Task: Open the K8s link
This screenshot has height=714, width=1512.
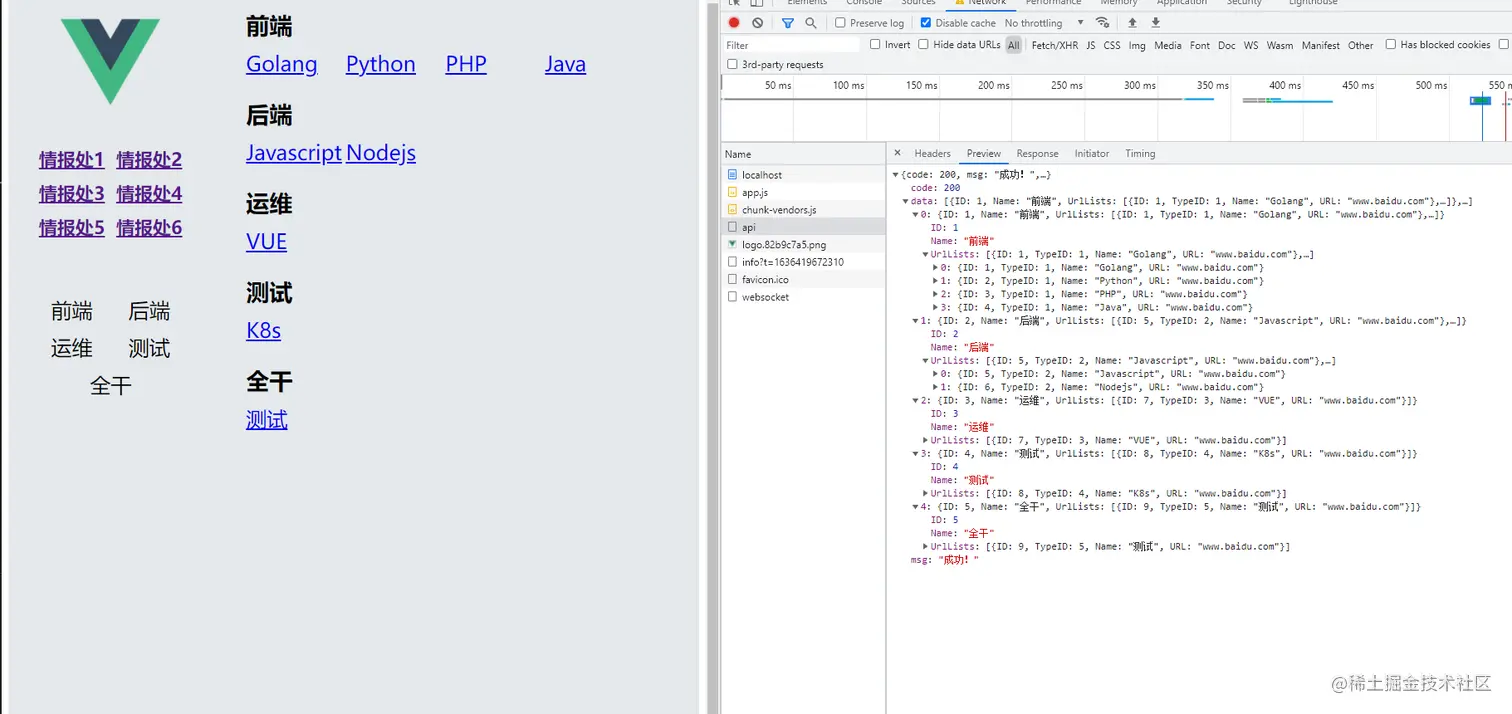Action: [x=263, y=330]
